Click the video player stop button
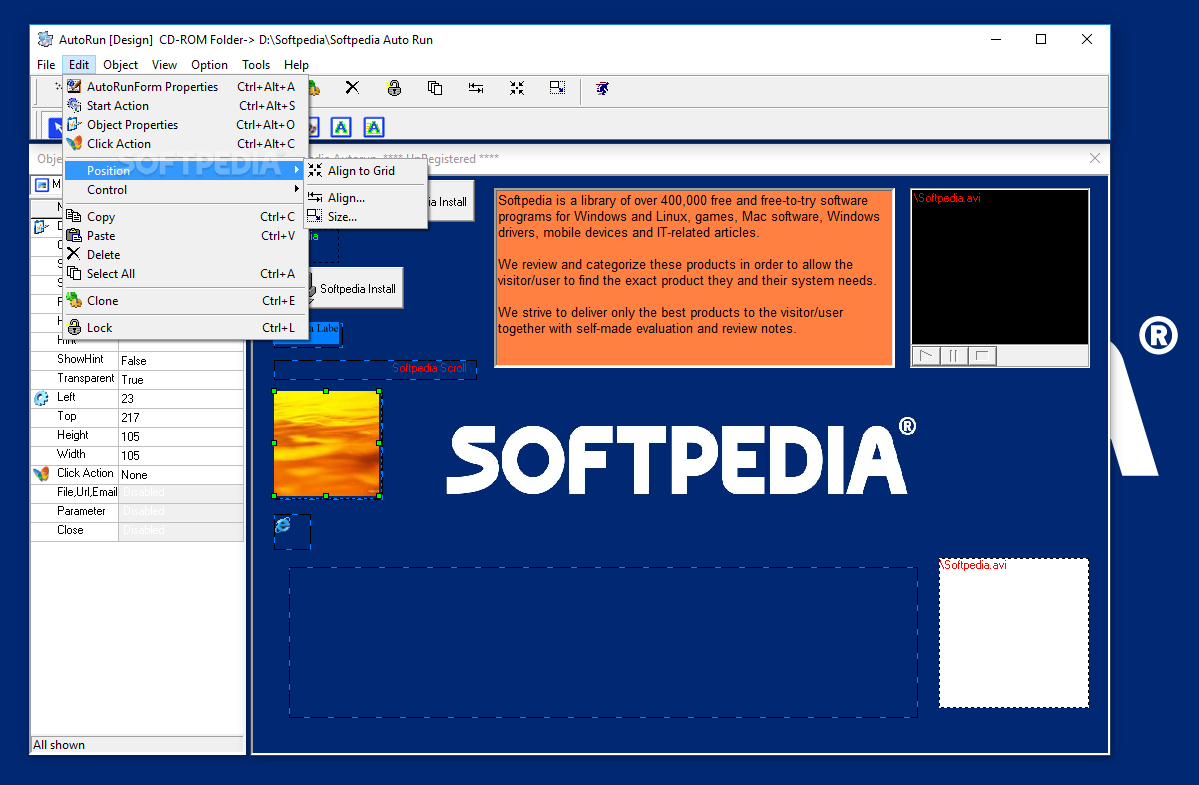 click(982, 355)
